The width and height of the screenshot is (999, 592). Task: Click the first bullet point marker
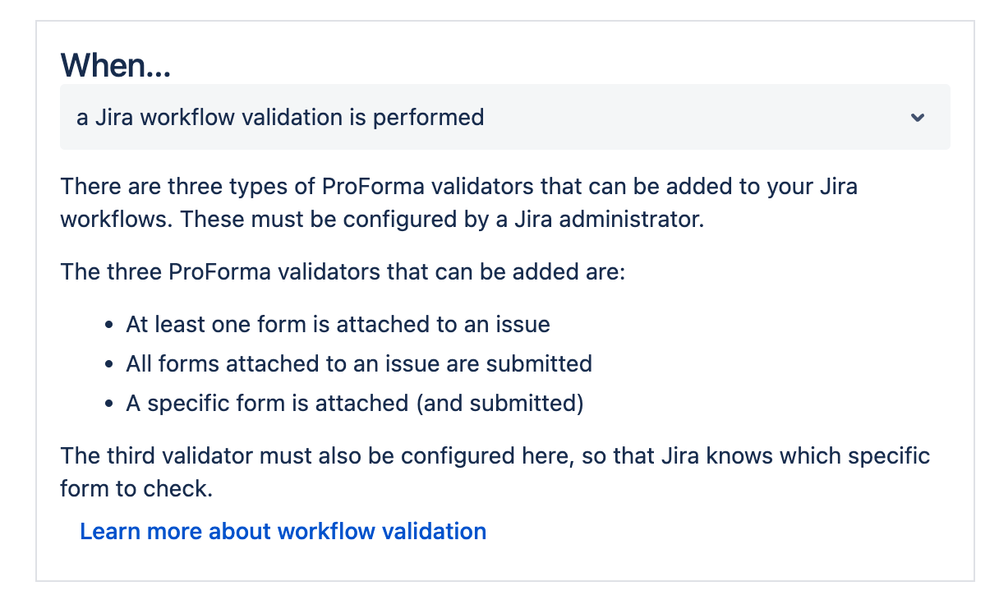coord(108,324)
